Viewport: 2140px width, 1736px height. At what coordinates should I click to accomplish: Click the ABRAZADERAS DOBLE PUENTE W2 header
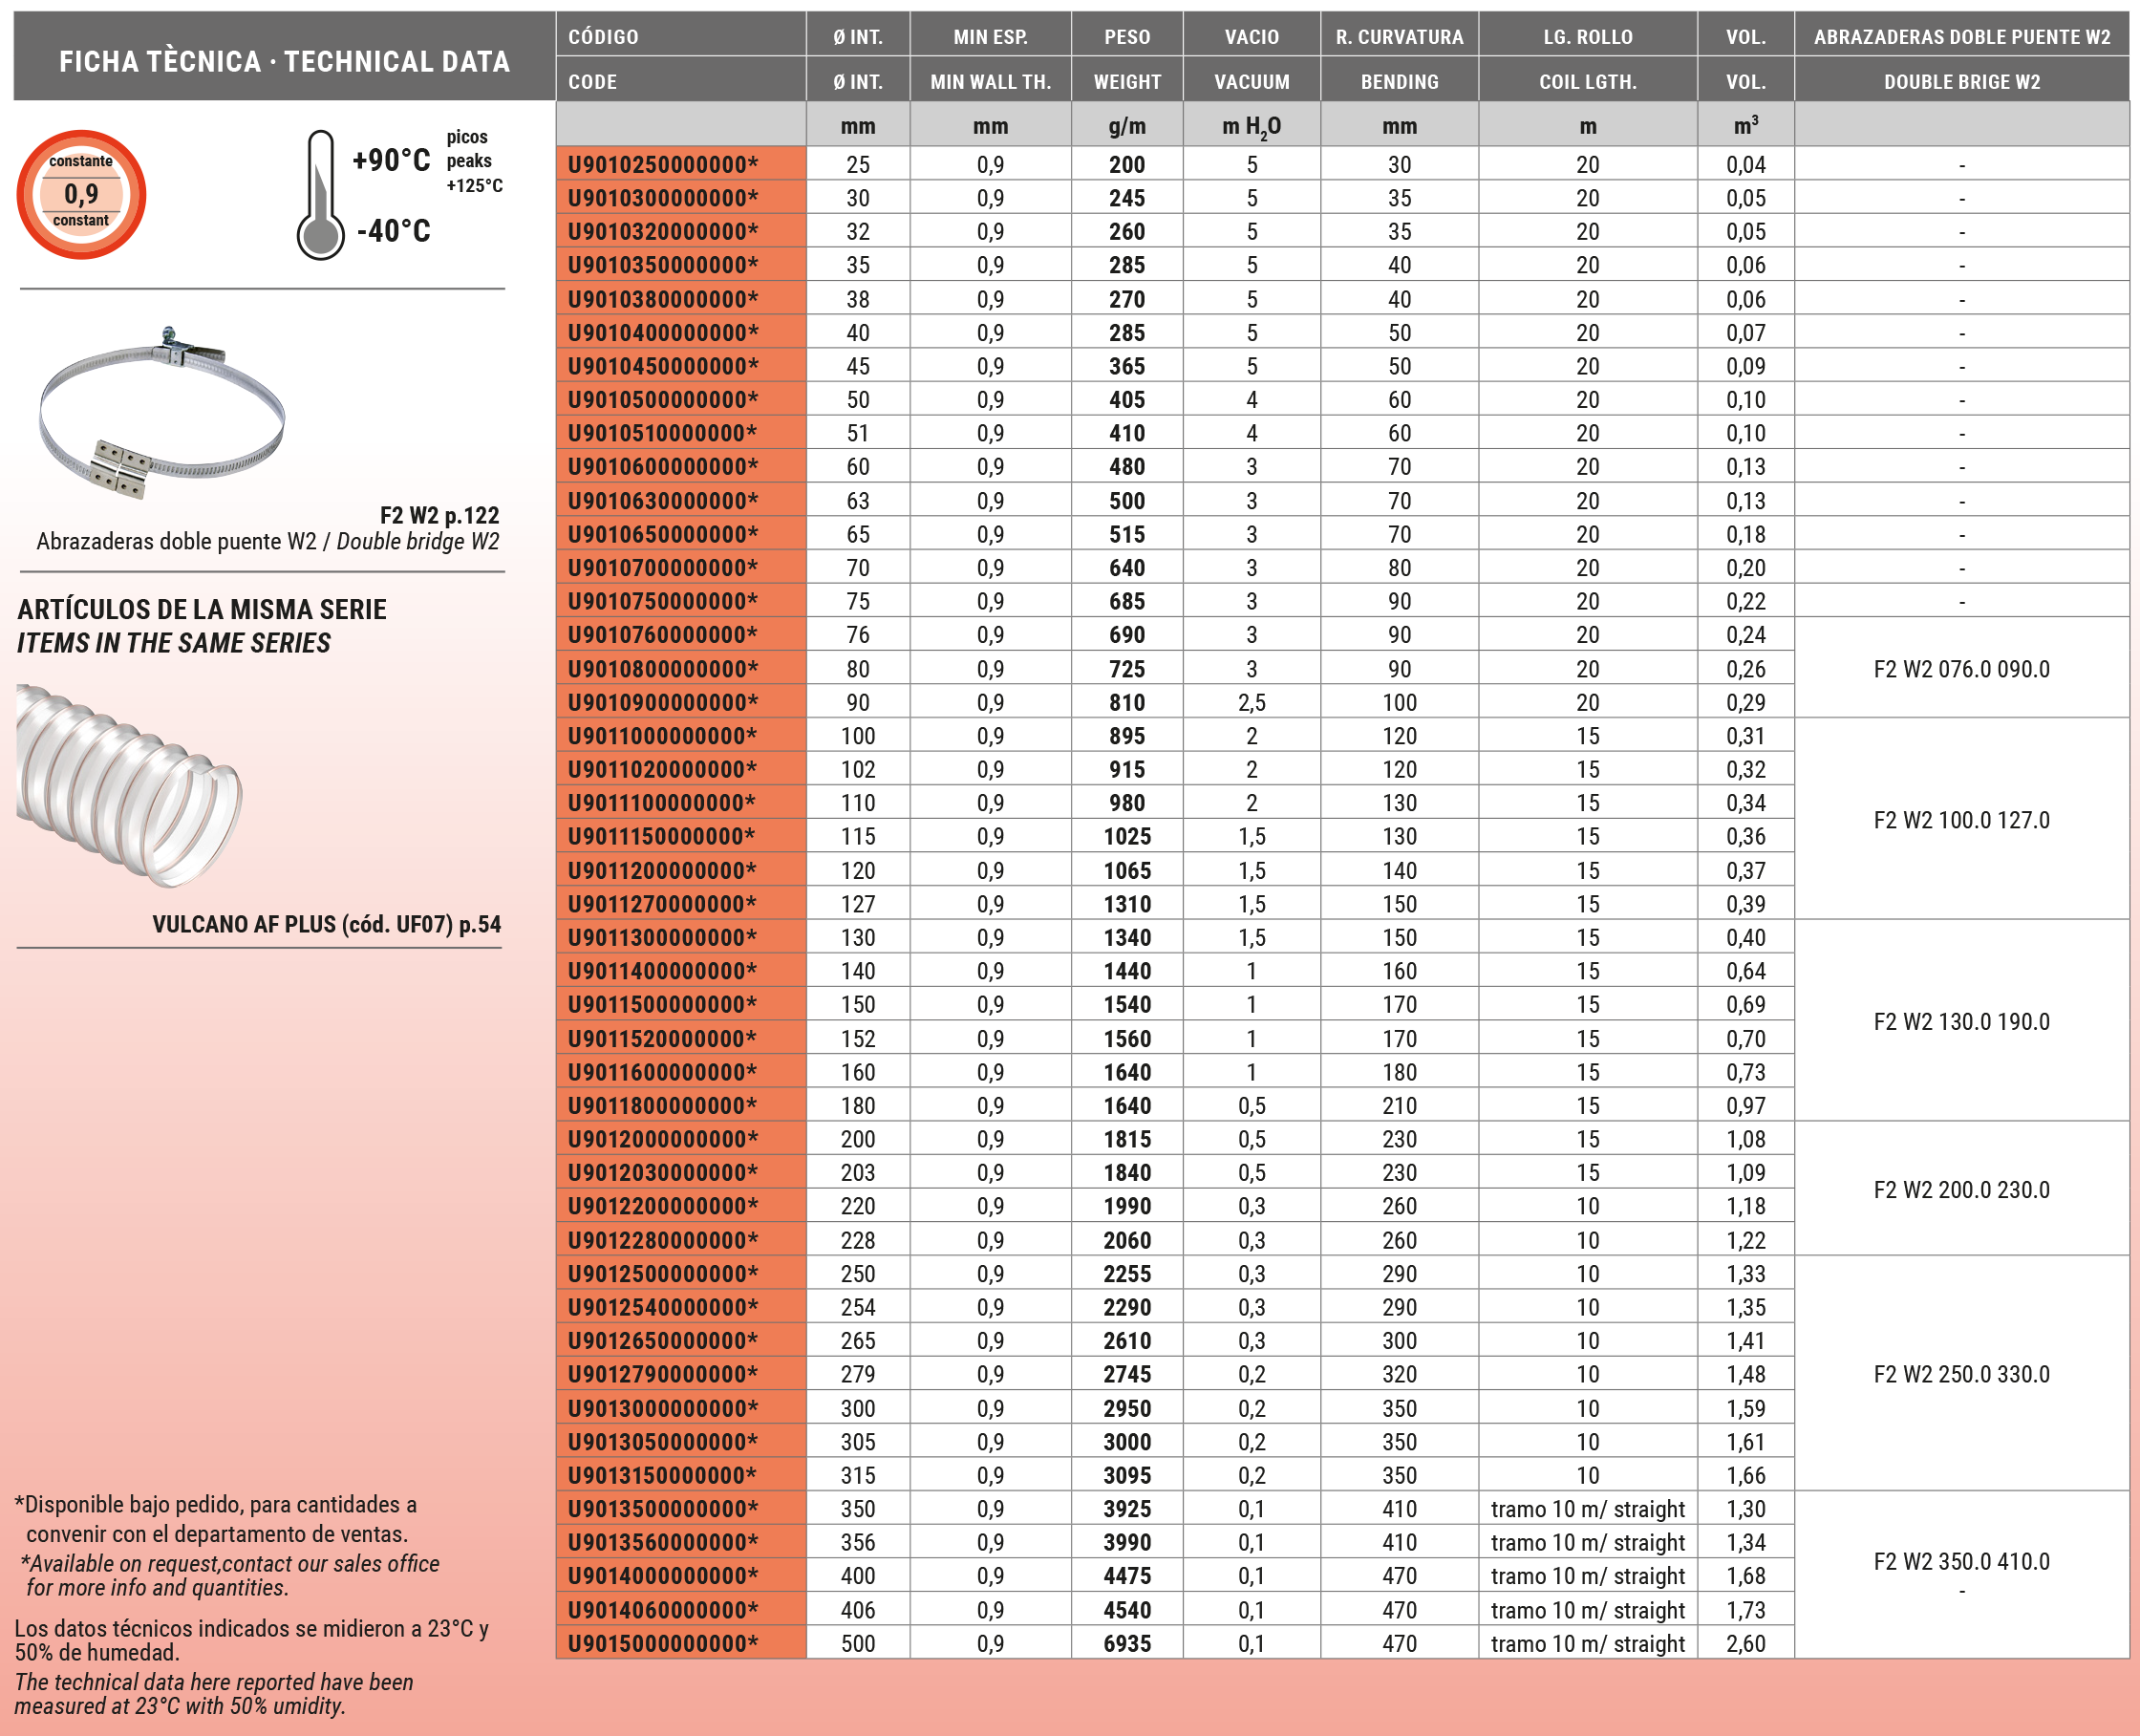[x=1961, y=37]
